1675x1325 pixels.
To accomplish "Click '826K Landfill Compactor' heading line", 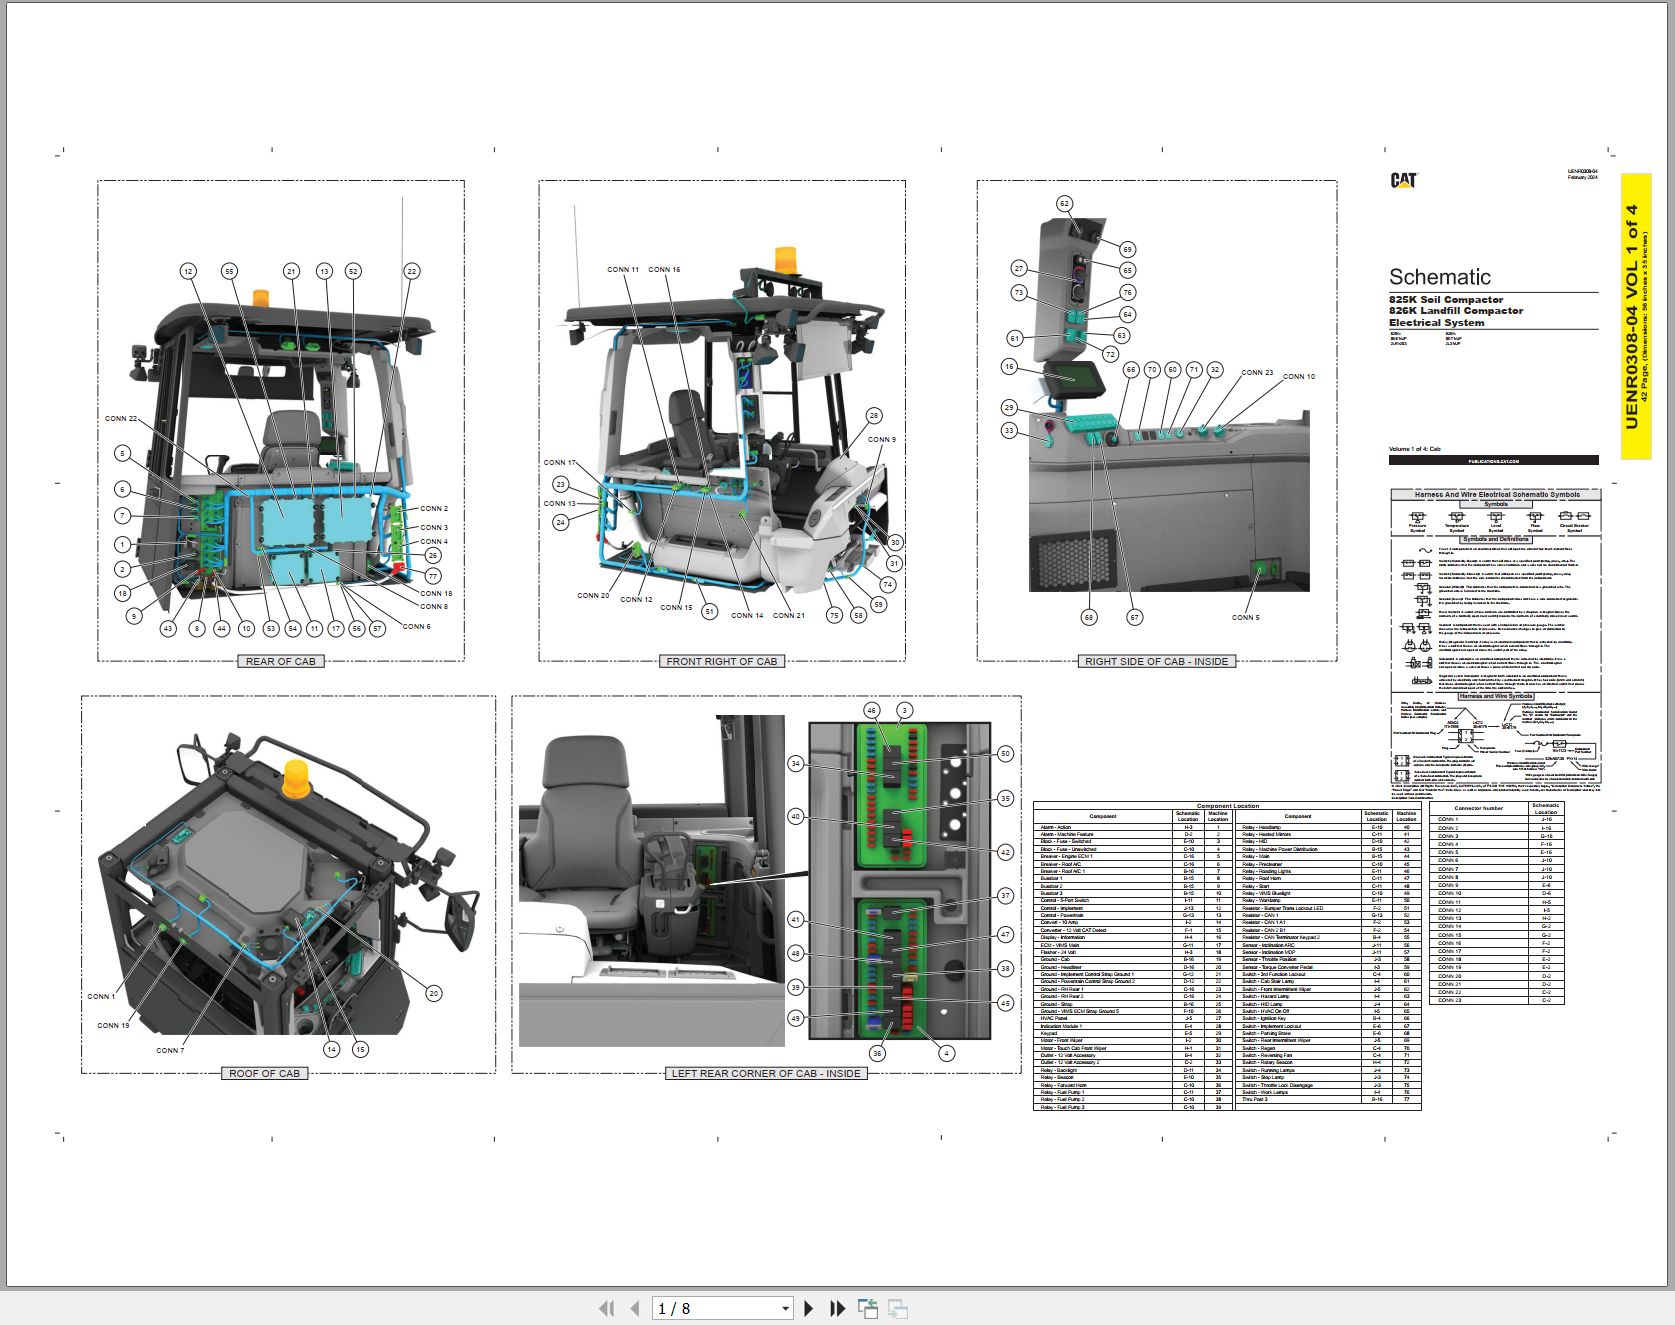I will click(1456, 311).
